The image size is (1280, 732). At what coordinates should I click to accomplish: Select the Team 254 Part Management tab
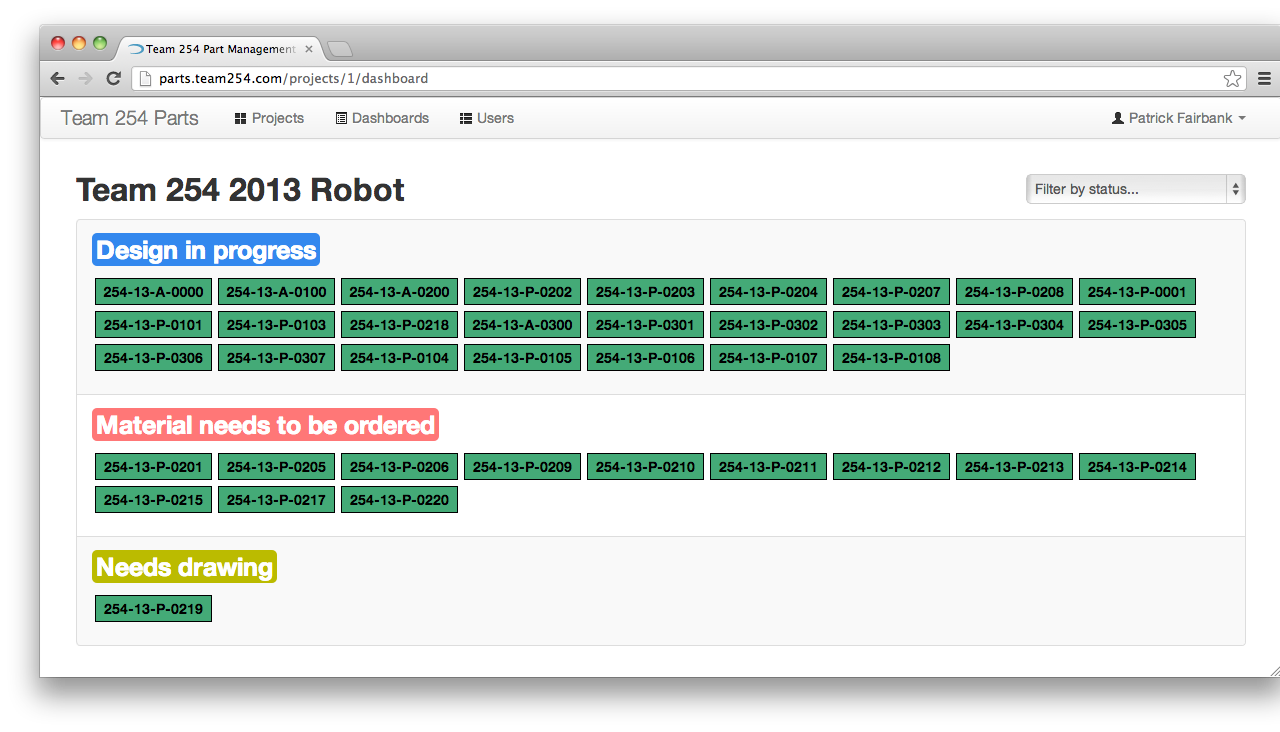(219, 49)
